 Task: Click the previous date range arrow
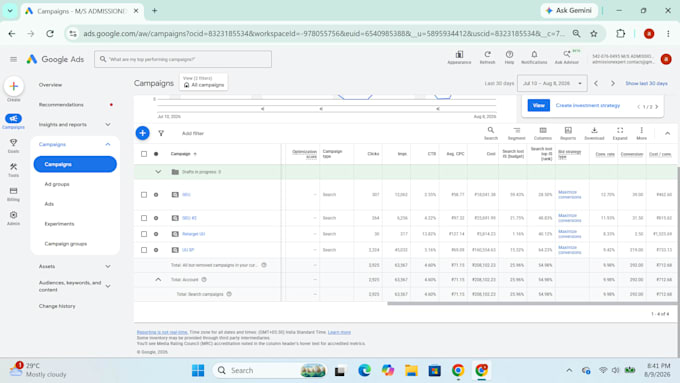click(596, 83)
